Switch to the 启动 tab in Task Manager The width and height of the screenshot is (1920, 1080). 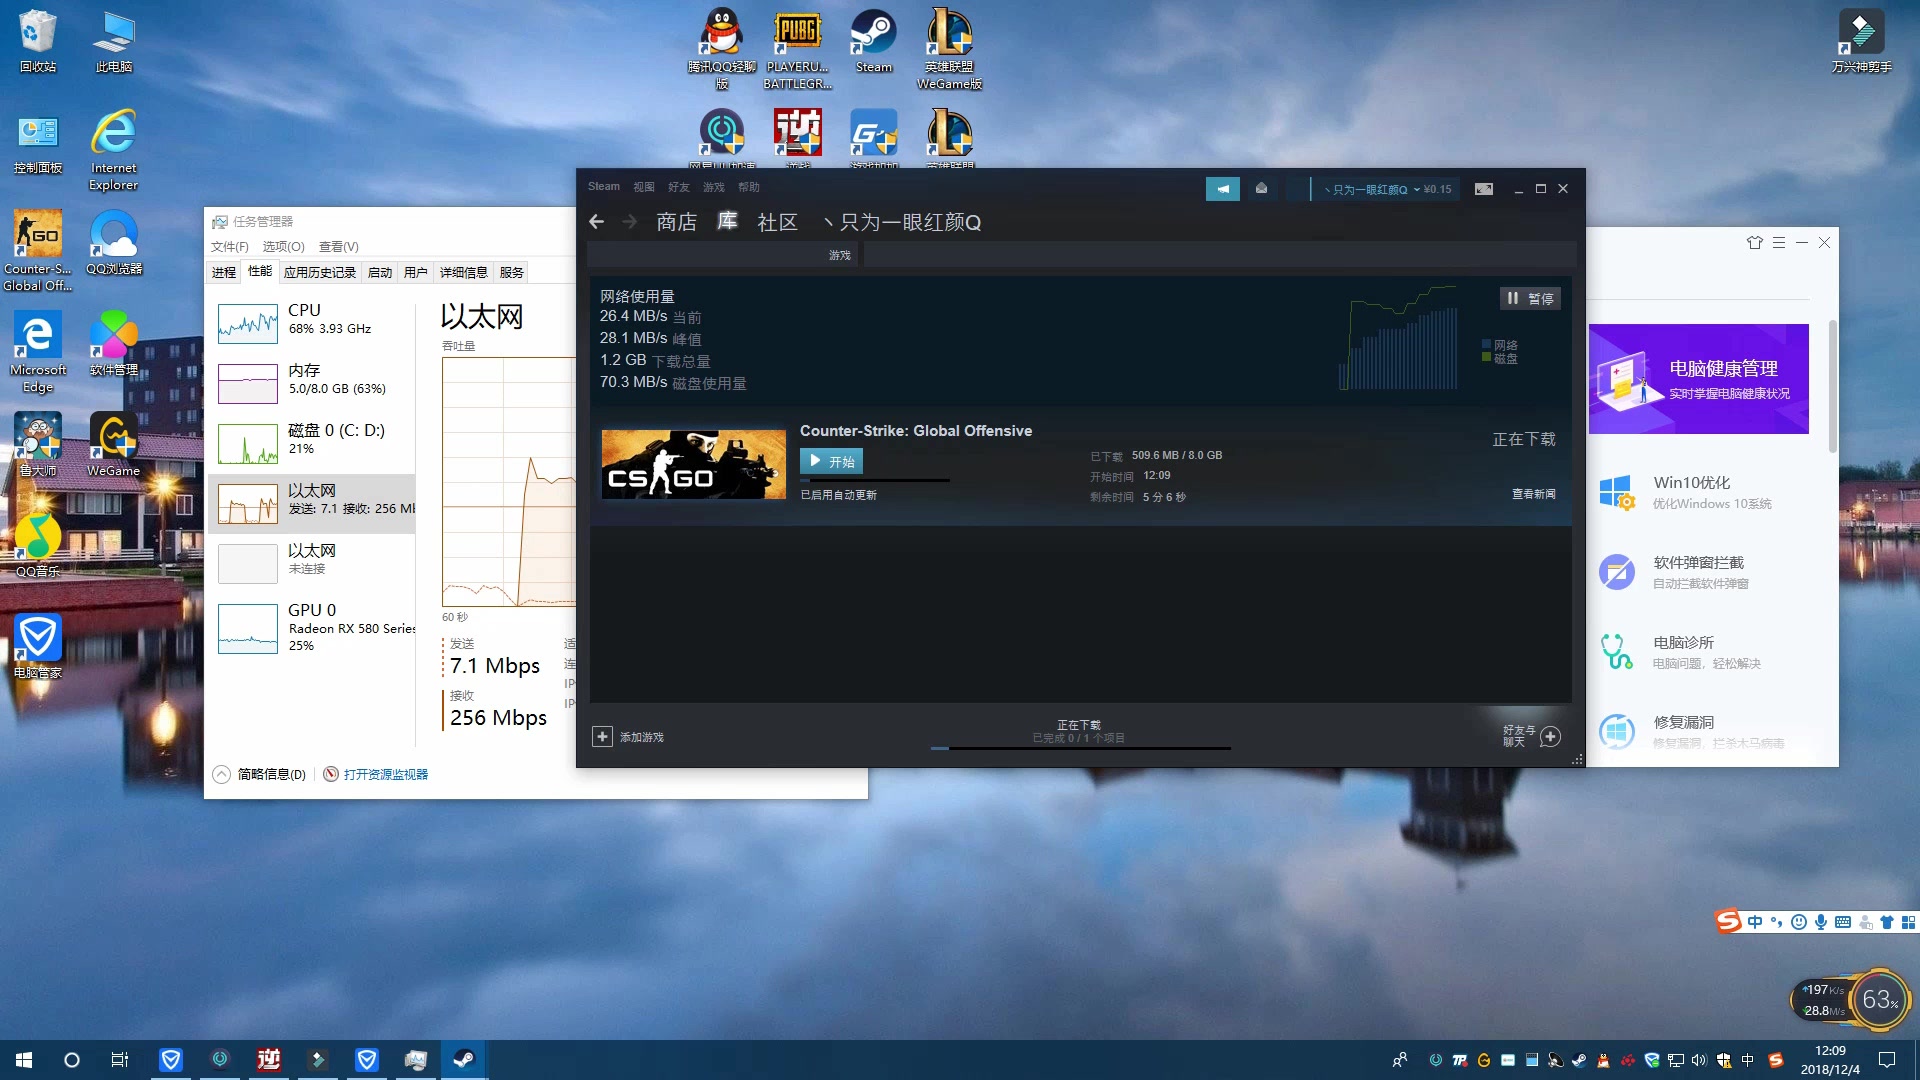379,272
